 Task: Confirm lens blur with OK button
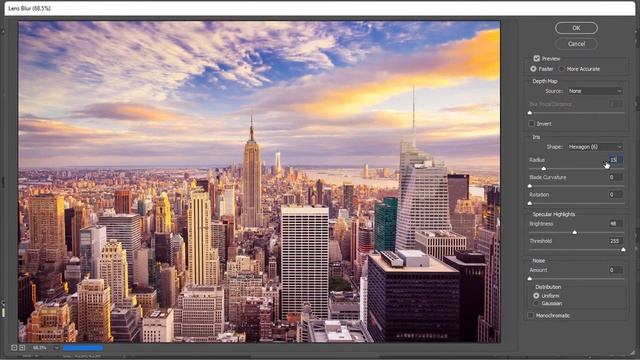[576, 28]
